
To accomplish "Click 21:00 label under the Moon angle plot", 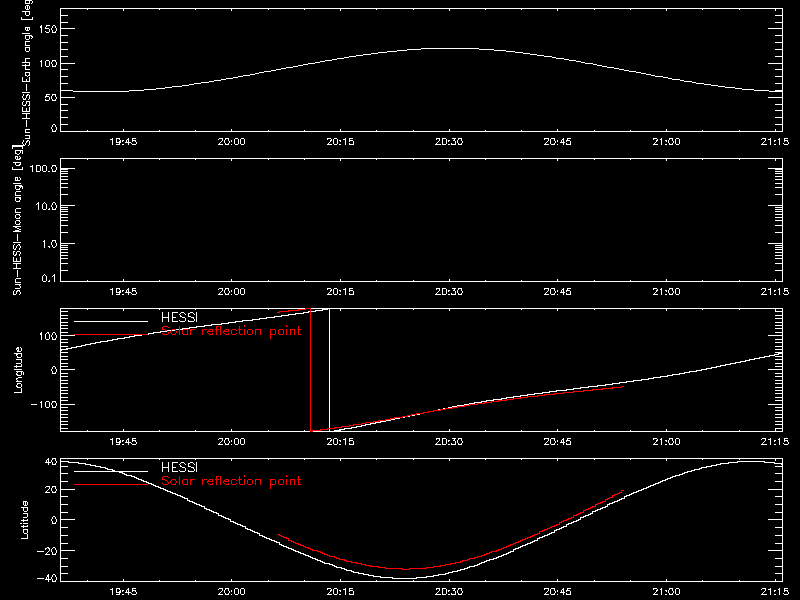I will click(666, 292).
